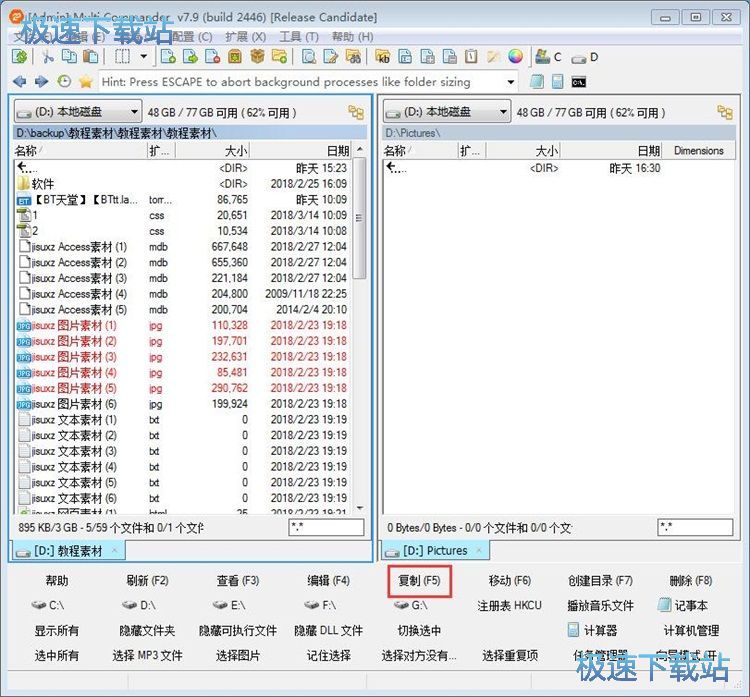Click the G:\ drive button
750x697 pixels.
[411, 606]
